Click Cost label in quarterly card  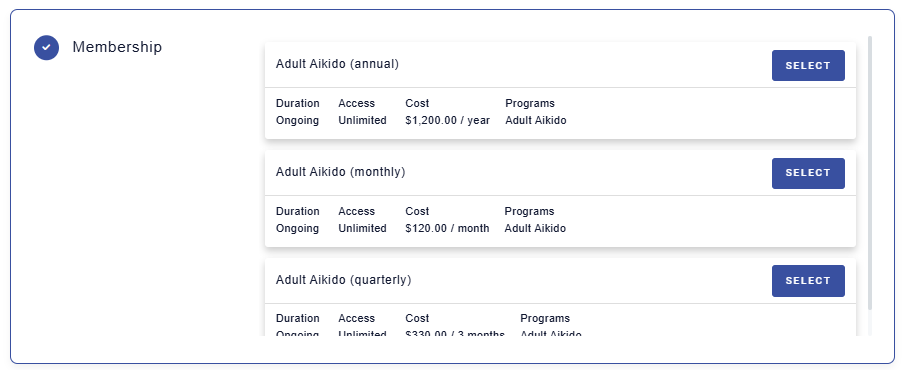point(417,319)
